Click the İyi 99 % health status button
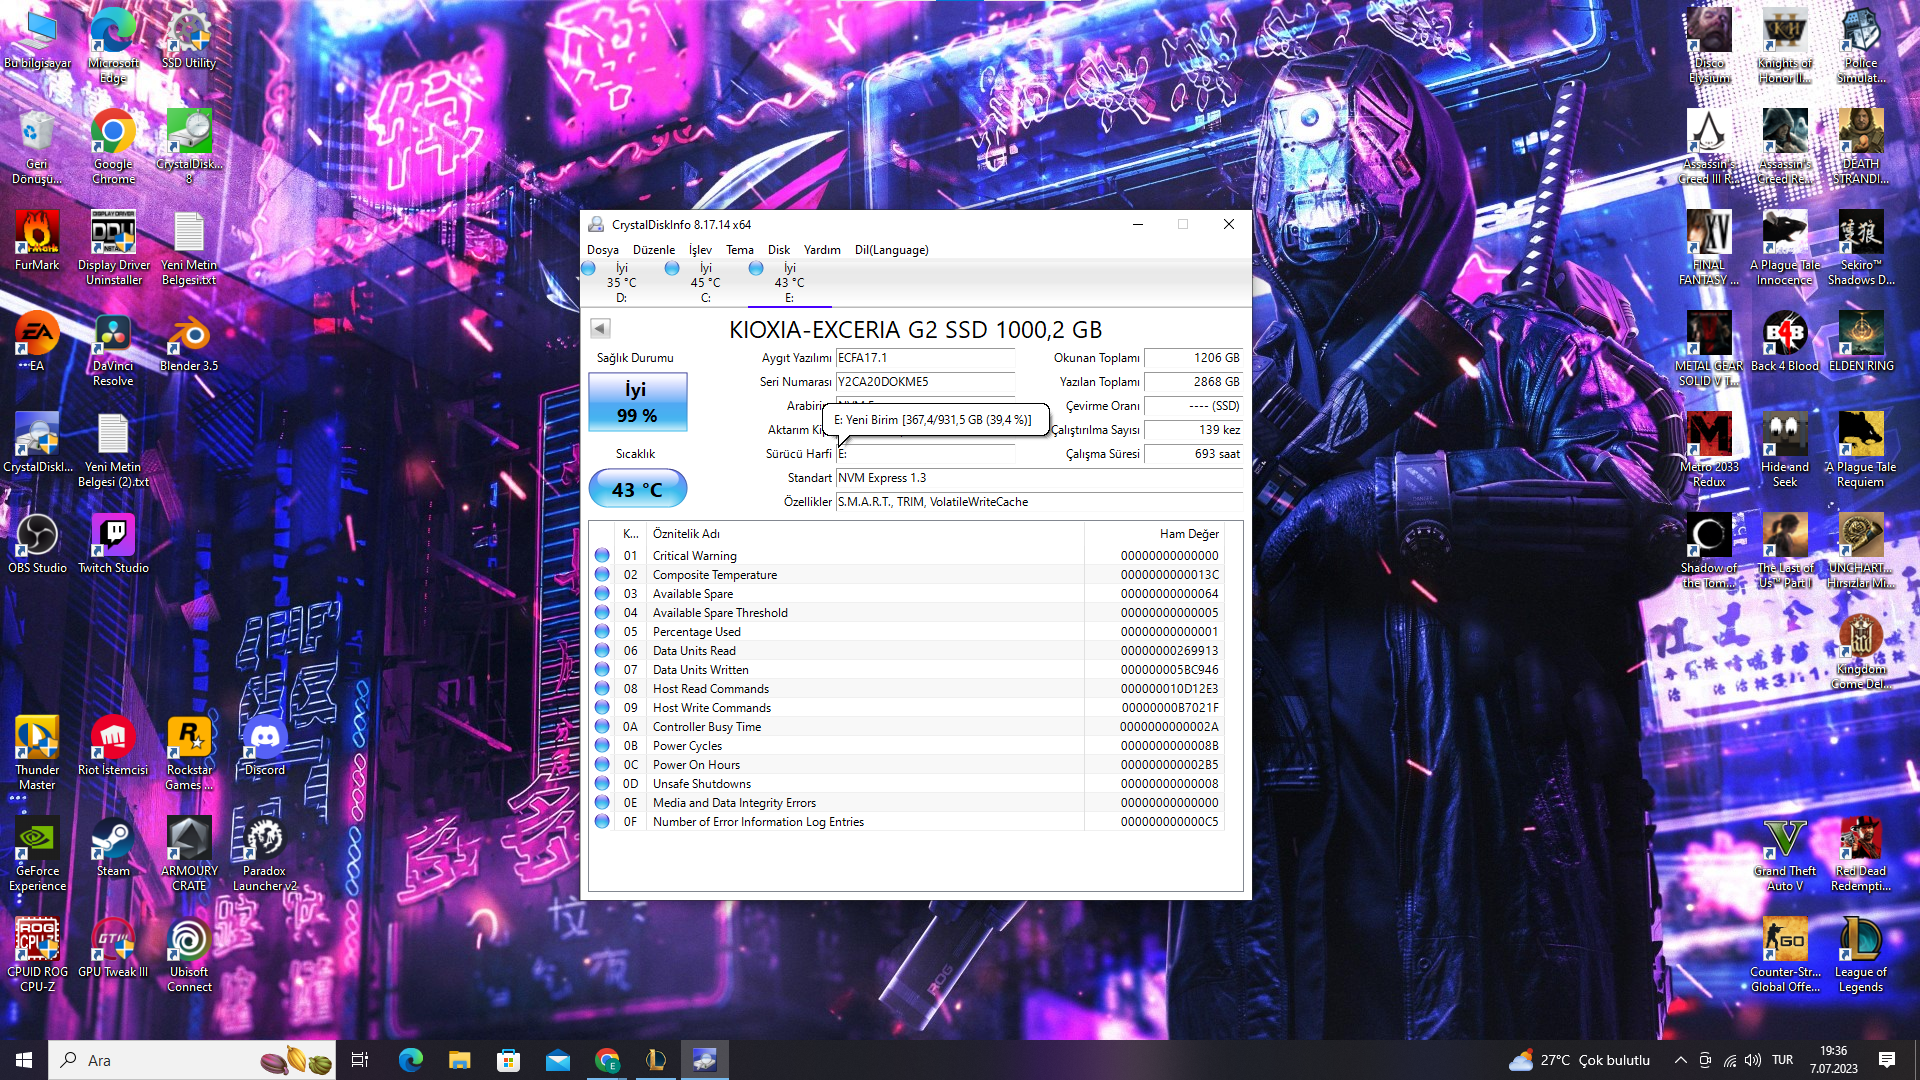This screenshot has height=1080, width=1920. click(x=637, y=402)
